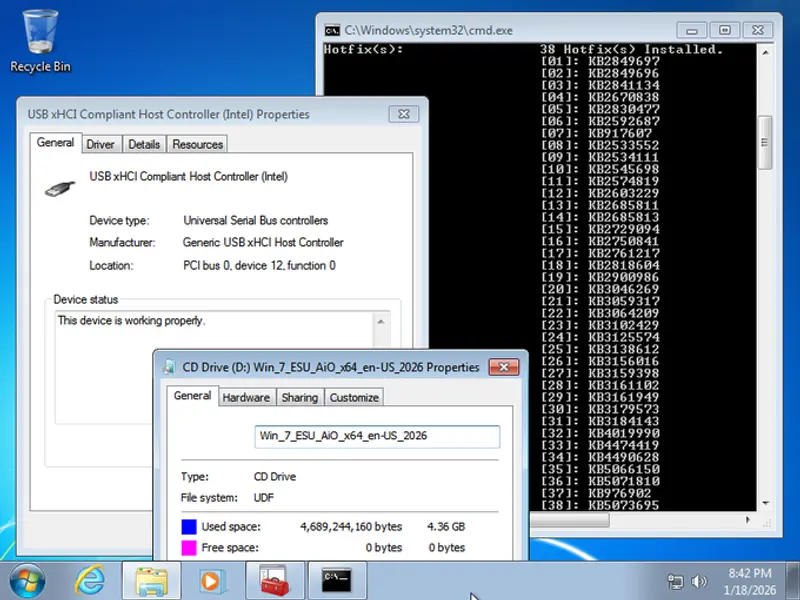Switch to the Details tab
The image size is (800, 600).
coord(144,144)
